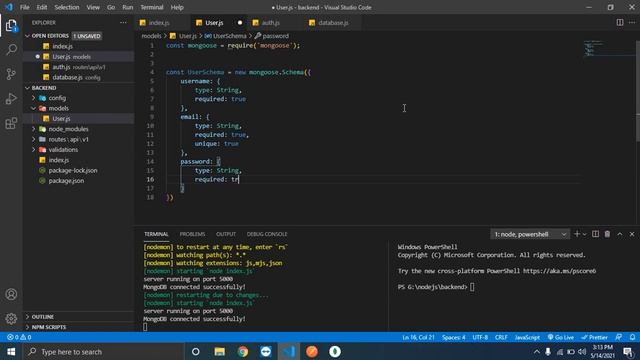Maximize the terminal panel size
Viewport: 640px width, 360px height.
coord(620,234)
